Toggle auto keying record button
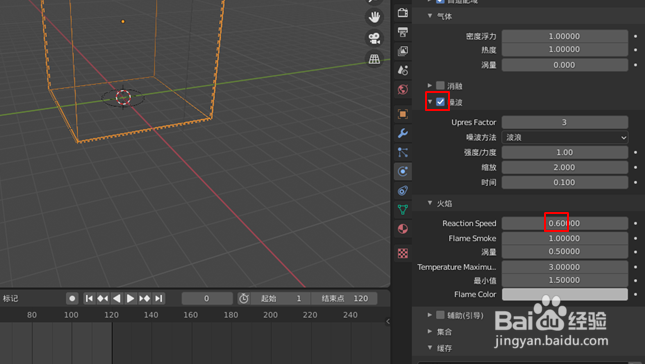 72,298
